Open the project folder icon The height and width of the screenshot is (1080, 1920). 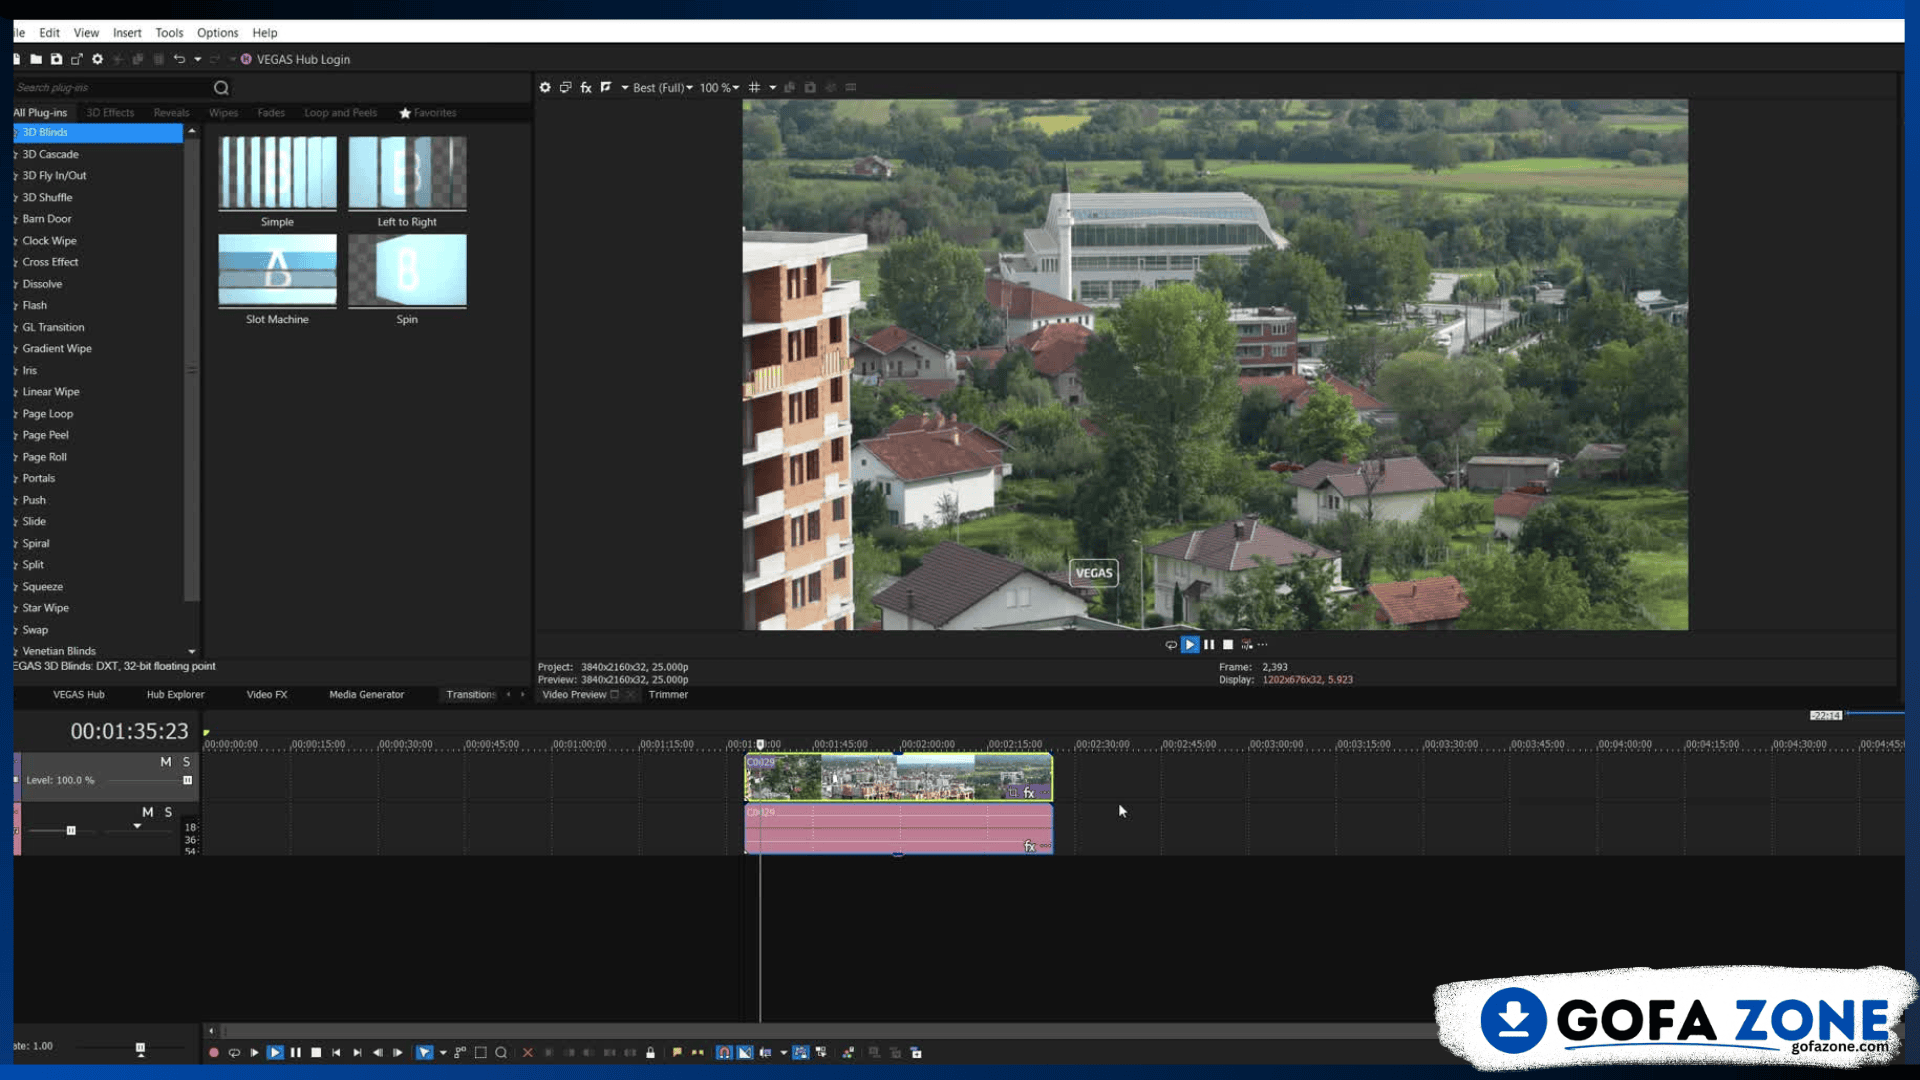click(36, 59)
